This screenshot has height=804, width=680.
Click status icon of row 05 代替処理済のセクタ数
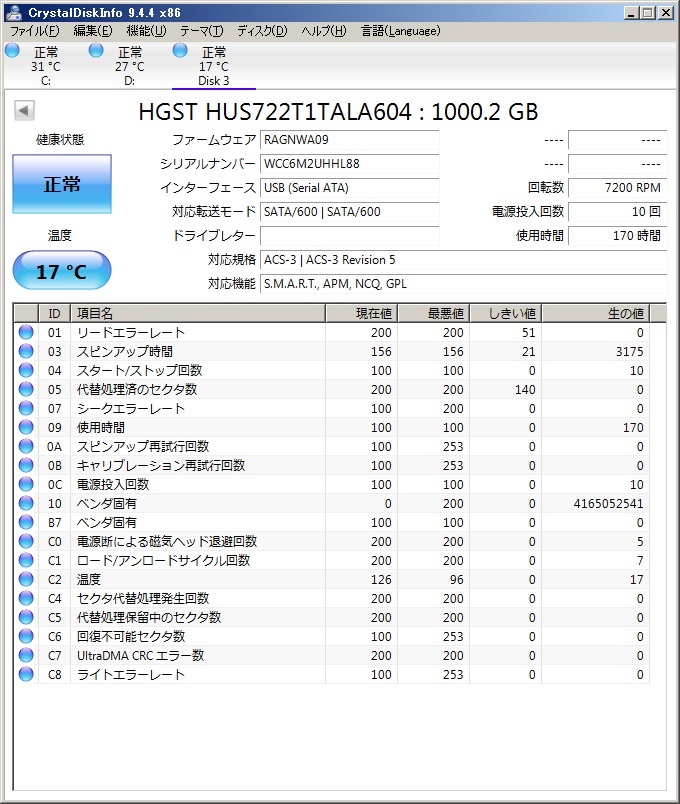click(26, 389)
